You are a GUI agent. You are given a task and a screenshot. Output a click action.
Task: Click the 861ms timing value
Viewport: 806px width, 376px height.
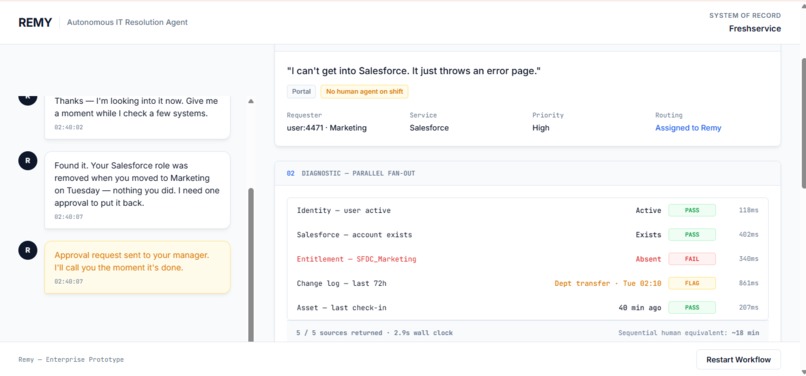748,283
